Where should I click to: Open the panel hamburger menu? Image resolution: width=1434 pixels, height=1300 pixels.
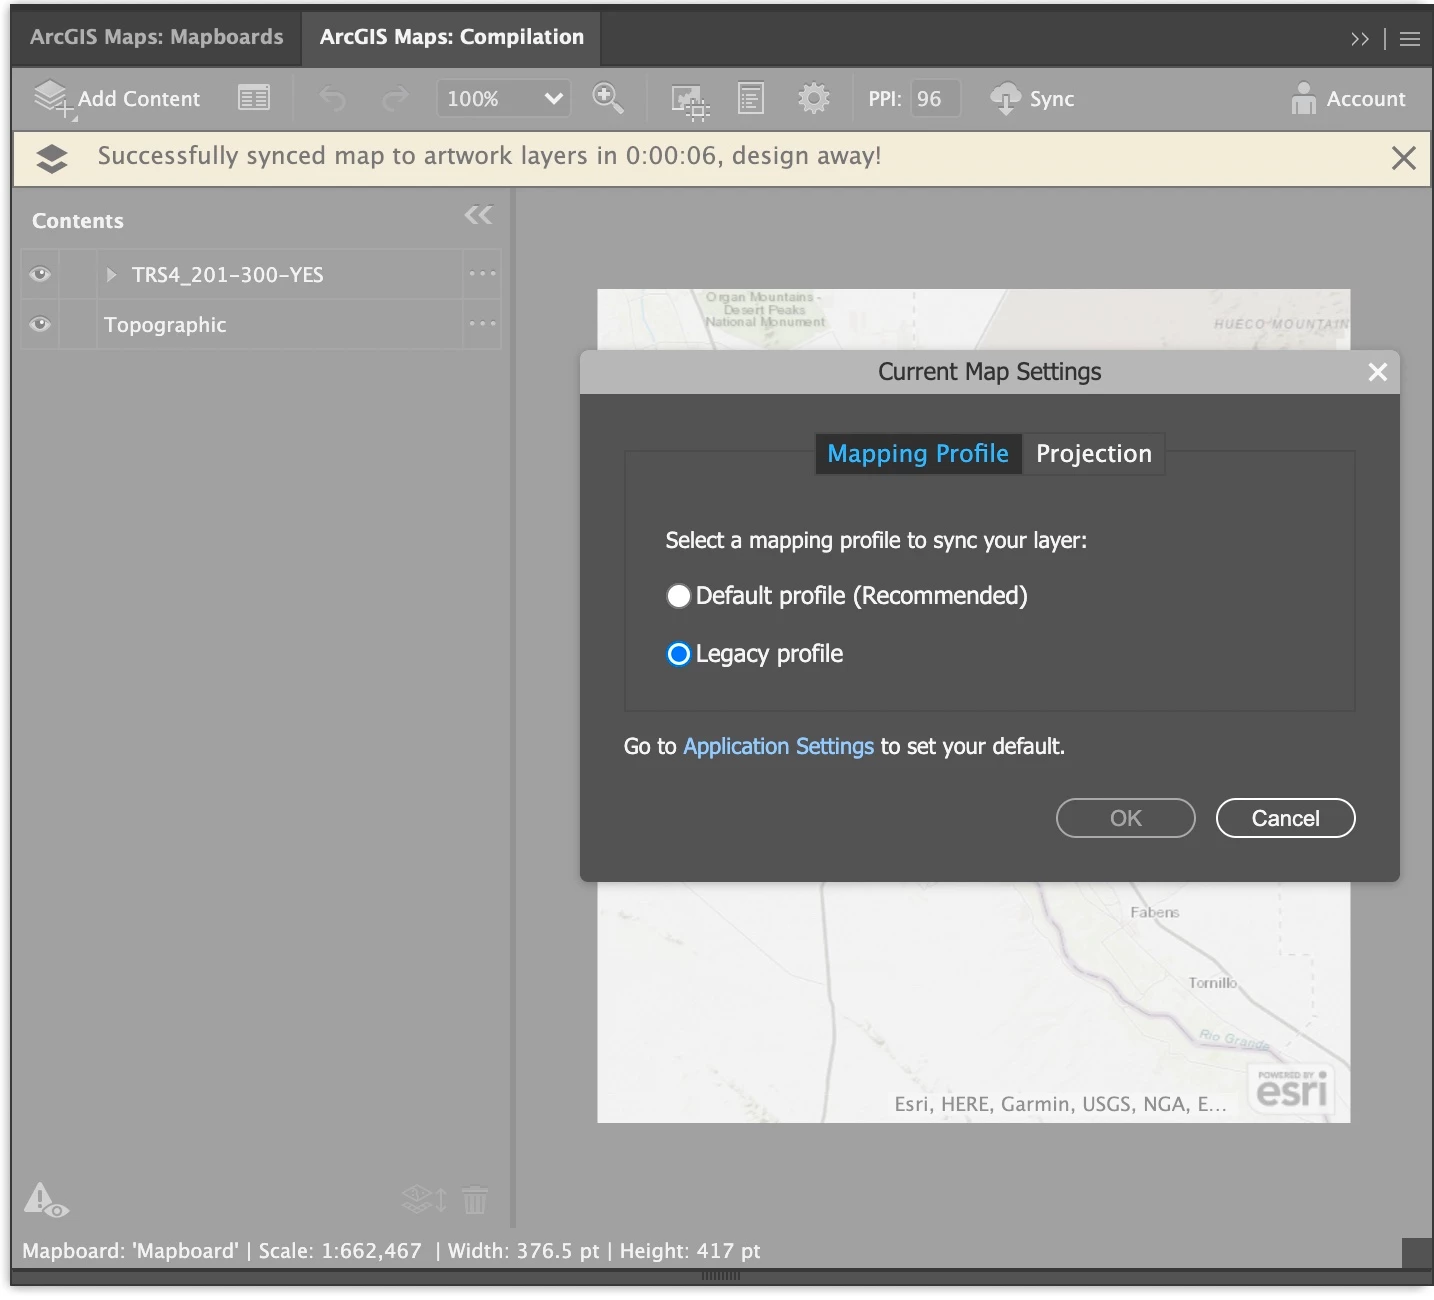[1410, 39]
